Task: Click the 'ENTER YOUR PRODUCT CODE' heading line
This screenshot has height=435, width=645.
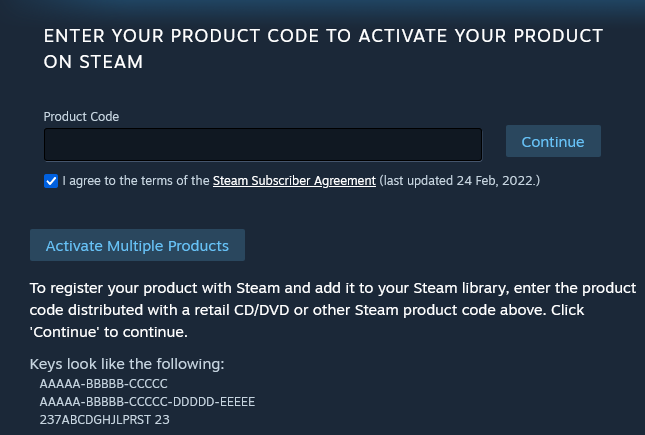Action: click(x=323, y=36)
